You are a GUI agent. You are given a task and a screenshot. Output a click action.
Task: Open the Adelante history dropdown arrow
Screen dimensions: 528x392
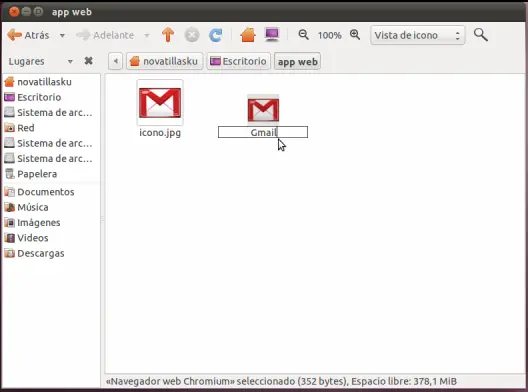(x=147, y=35)
